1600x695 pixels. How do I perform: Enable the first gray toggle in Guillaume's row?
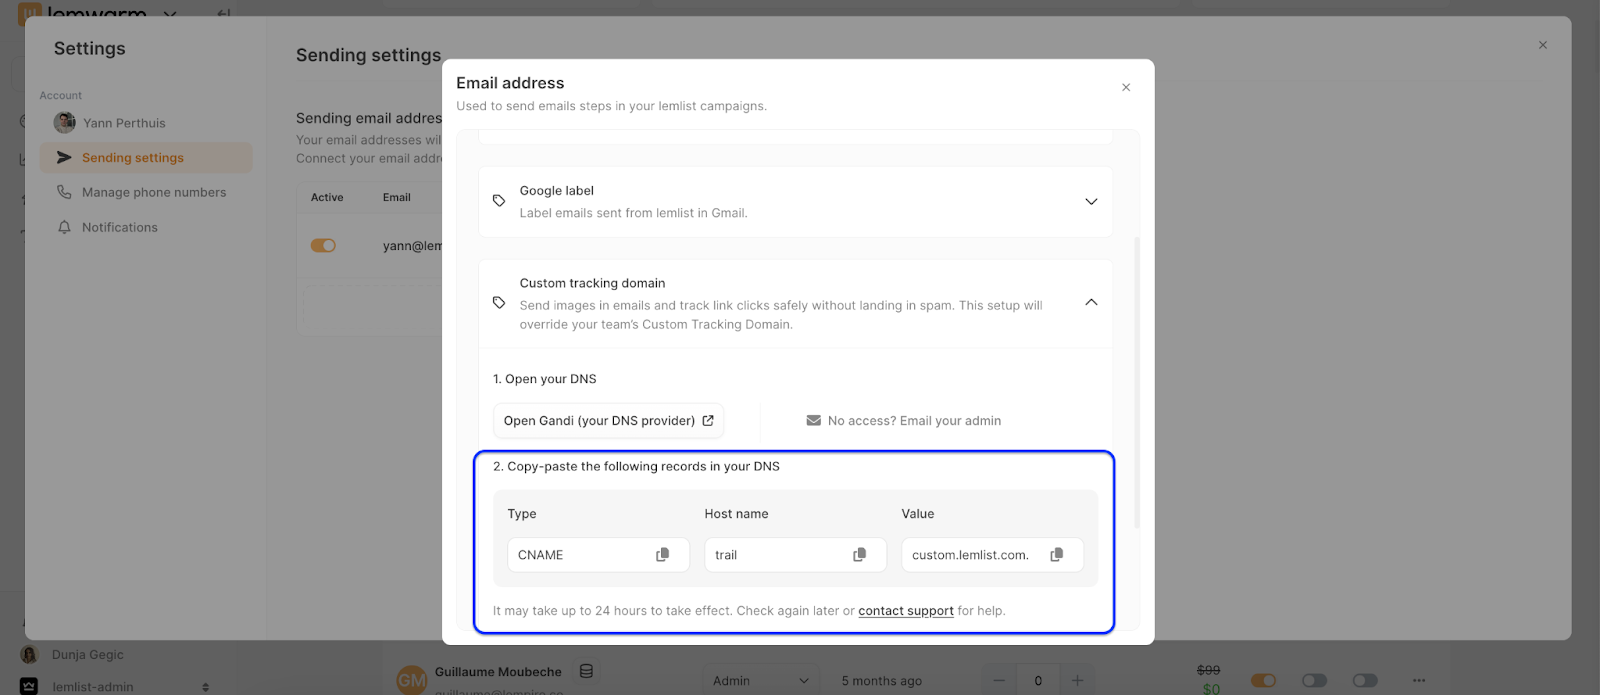[1314, 680]
